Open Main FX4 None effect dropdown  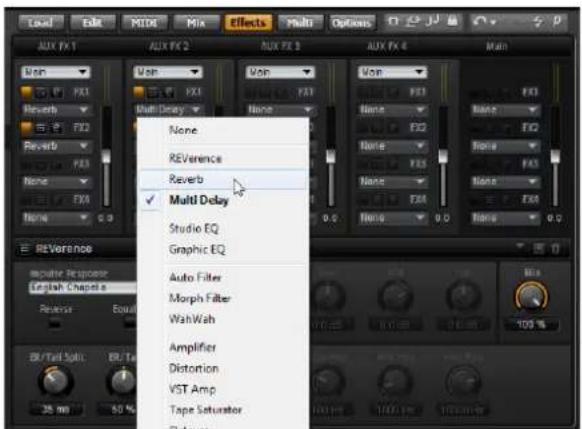[505, 217]
